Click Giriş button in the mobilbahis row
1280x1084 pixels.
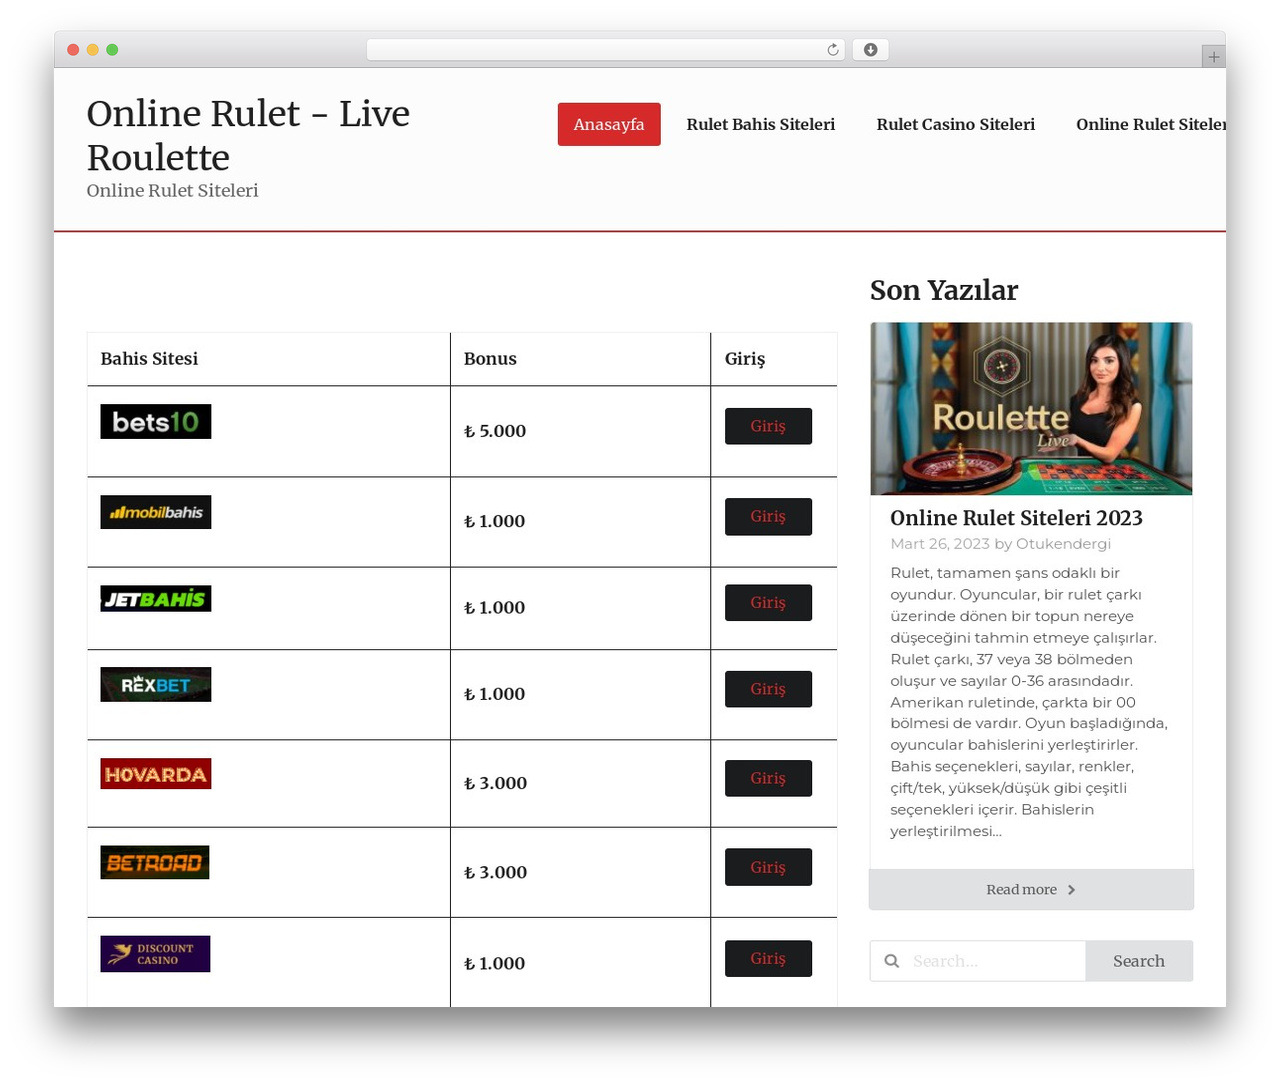pyautogui.click(x=768, y=516)
